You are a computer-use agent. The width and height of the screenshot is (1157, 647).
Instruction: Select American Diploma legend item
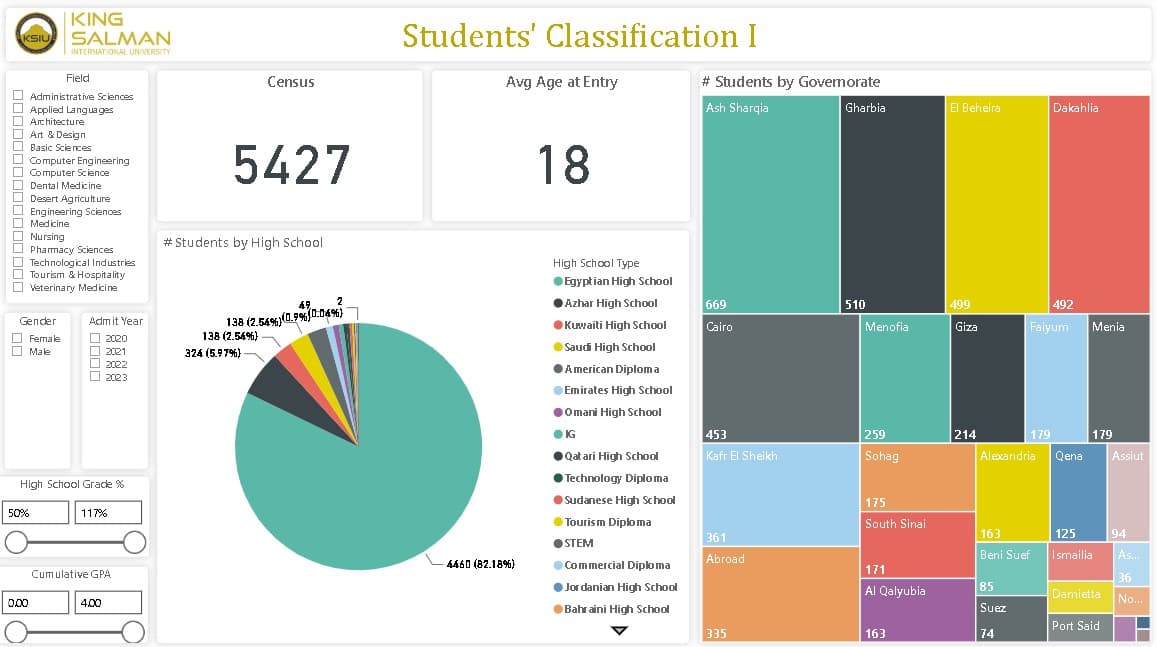[x=607, y=369]
